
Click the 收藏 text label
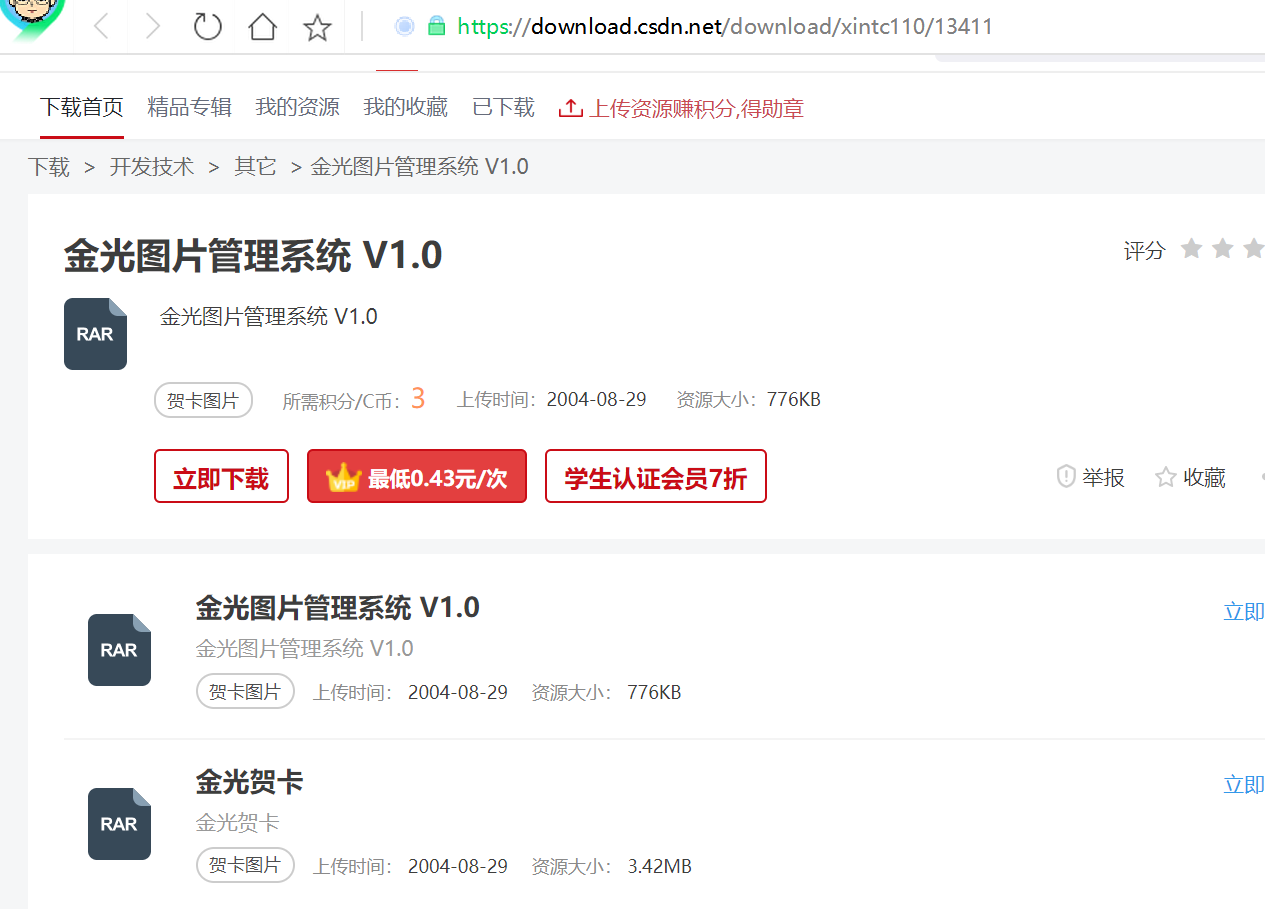(x=1204, y=478)
